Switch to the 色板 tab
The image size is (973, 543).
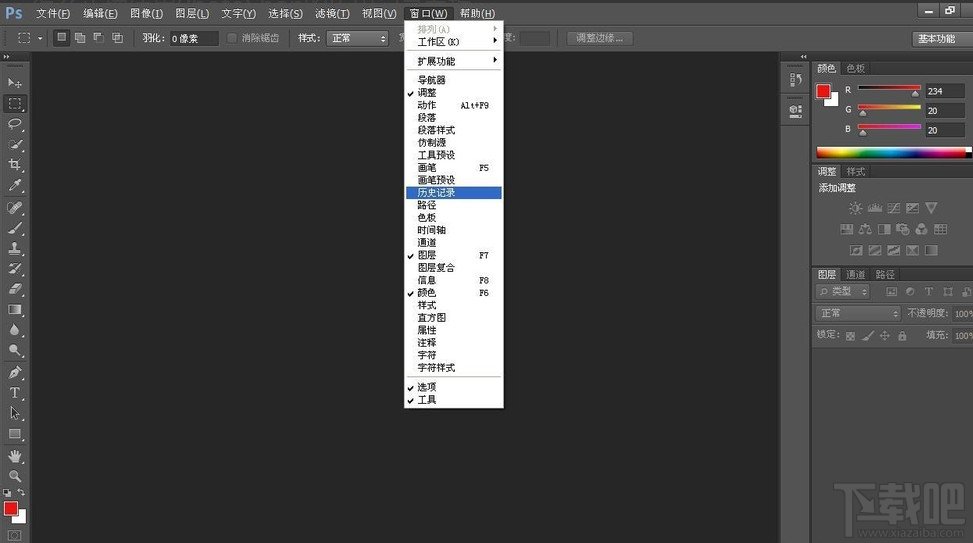tap(856, 68)
